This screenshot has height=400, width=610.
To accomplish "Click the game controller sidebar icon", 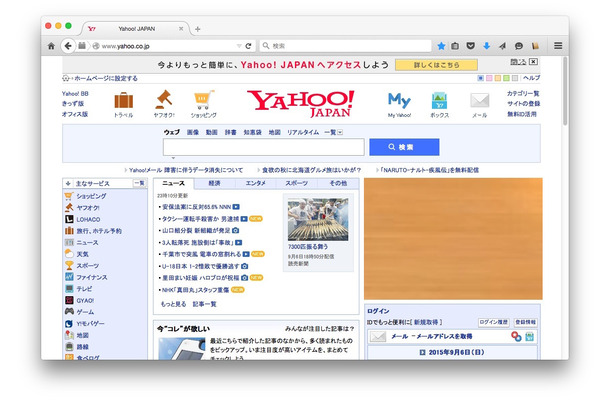I will [x=69, y=311].
